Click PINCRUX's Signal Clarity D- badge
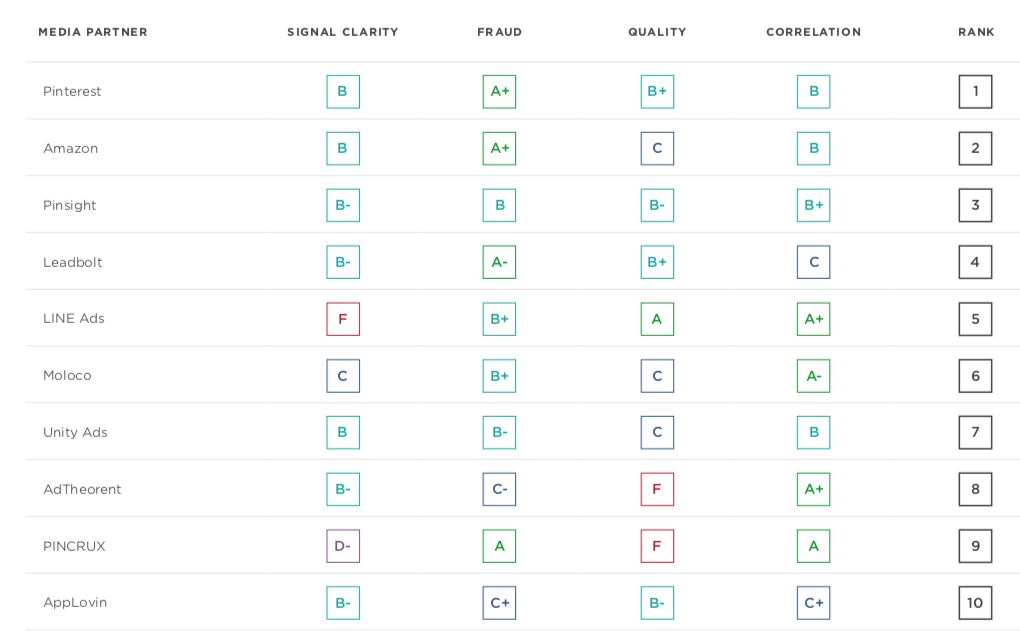This screenshot has width=1020, height=631. point(343,546)
